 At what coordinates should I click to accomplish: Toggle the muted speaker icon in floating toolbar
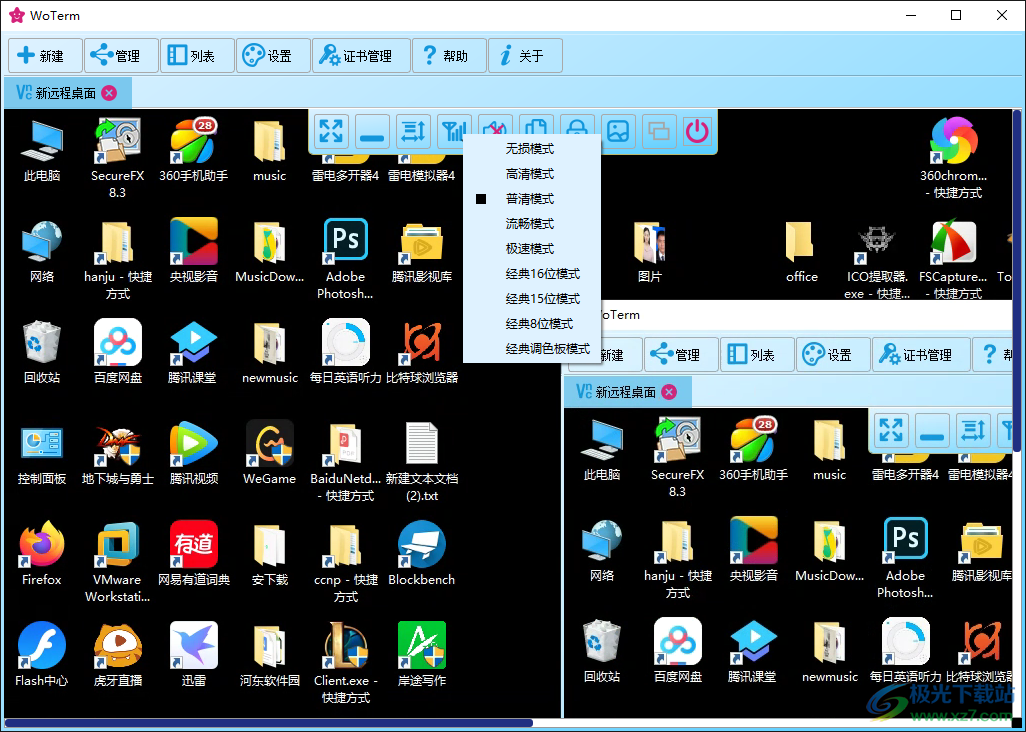coord(495,126)
